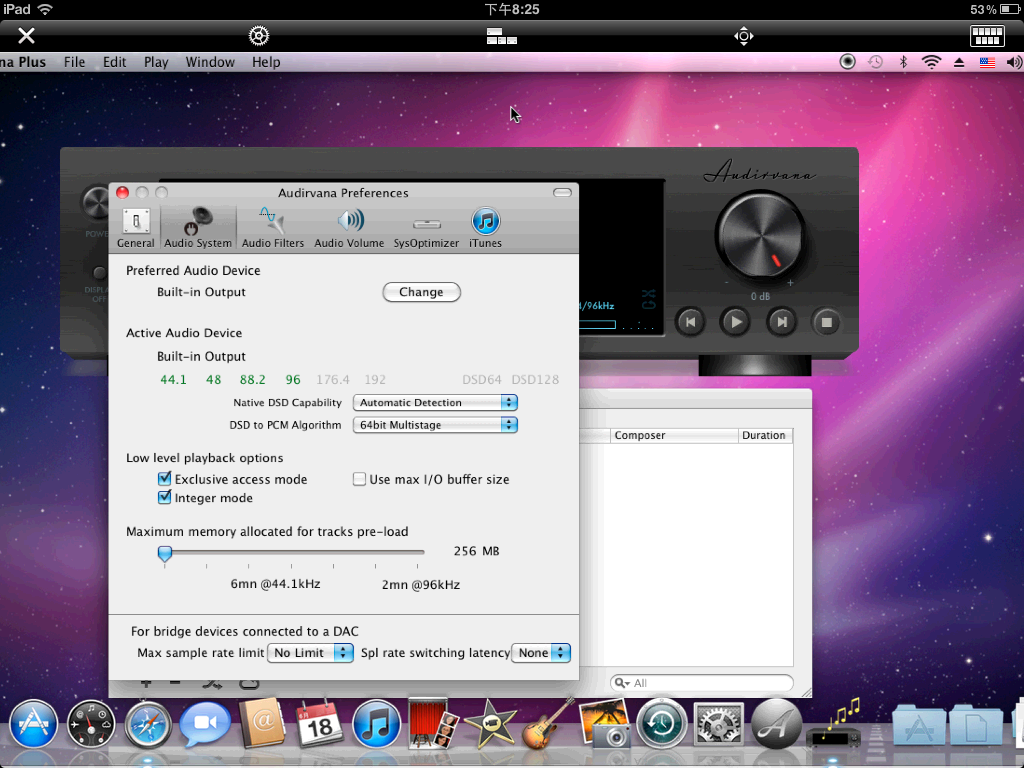Click the playlist search field

[x=701, y=682]
